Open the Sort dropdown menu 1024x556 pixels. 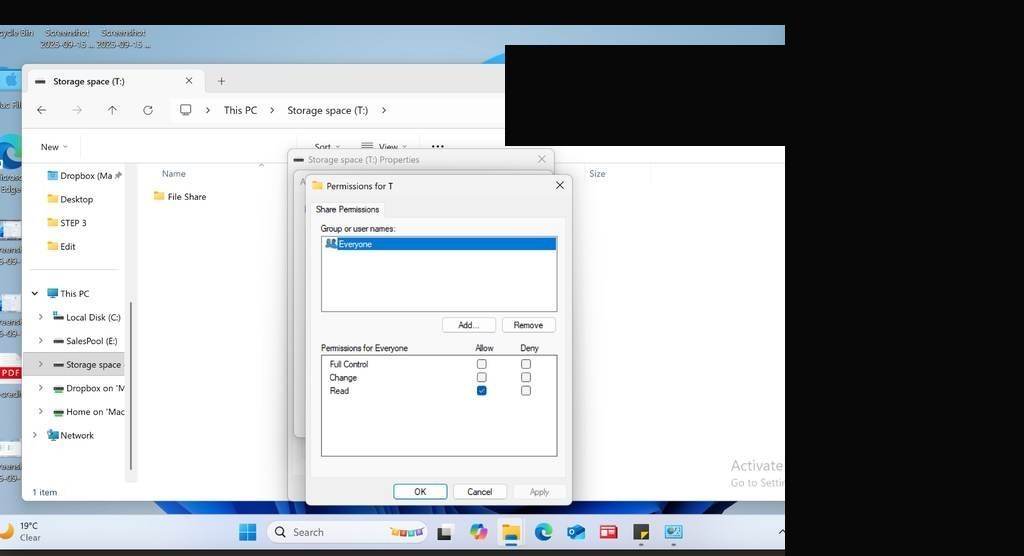coord(327,146)
